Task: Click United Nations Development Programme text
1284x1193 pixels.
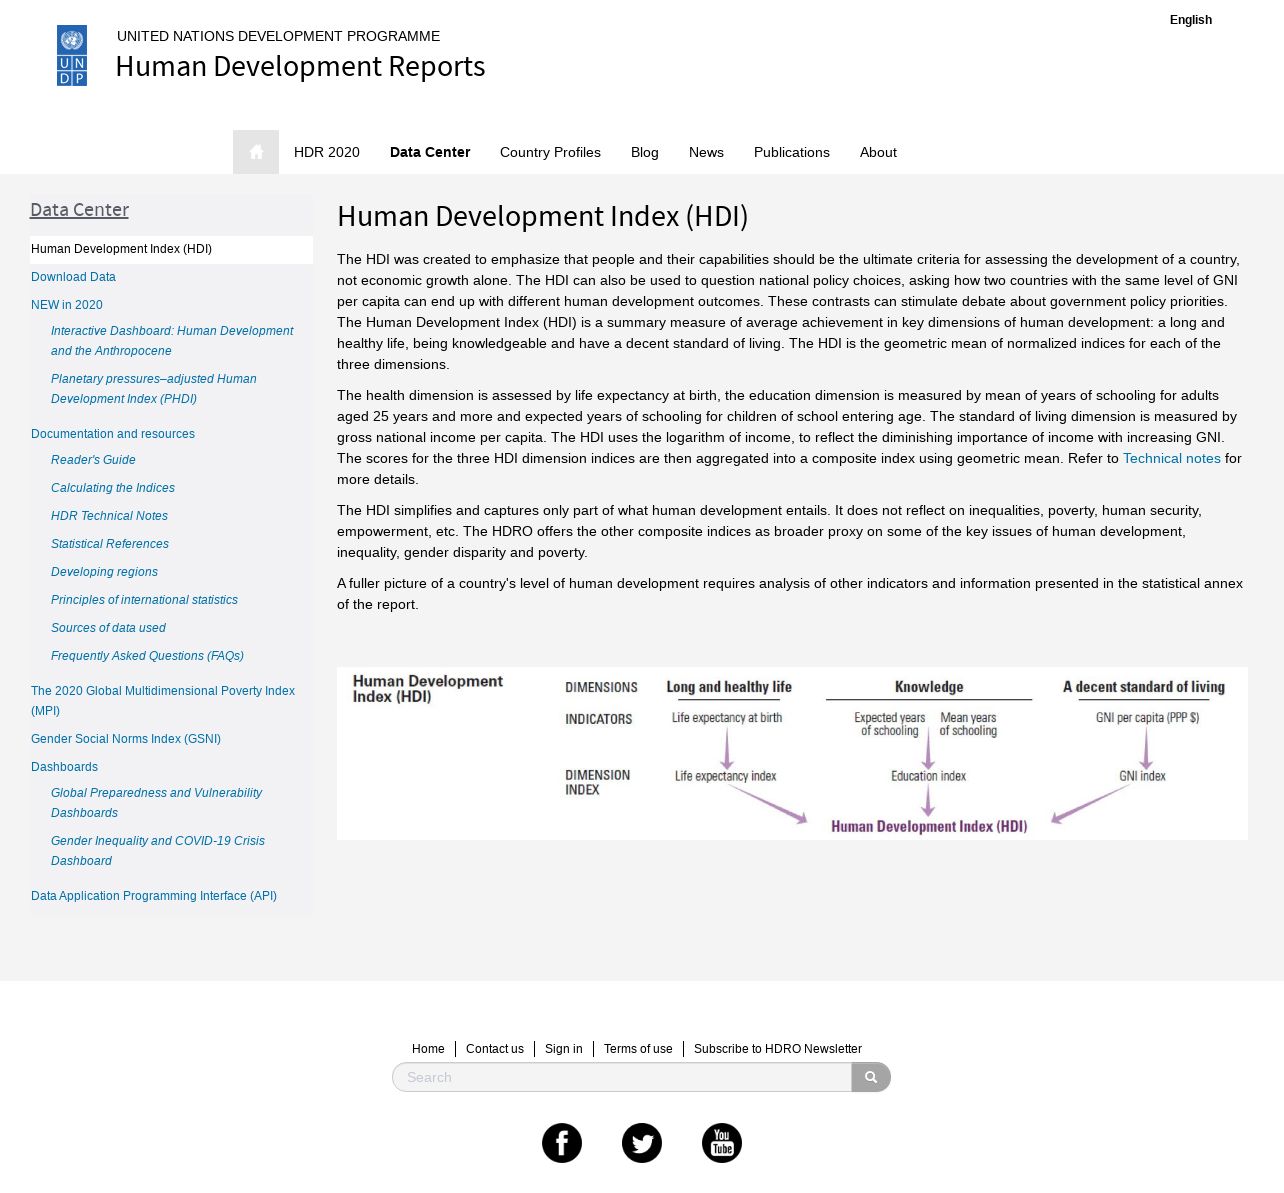Action: (278, 36)
